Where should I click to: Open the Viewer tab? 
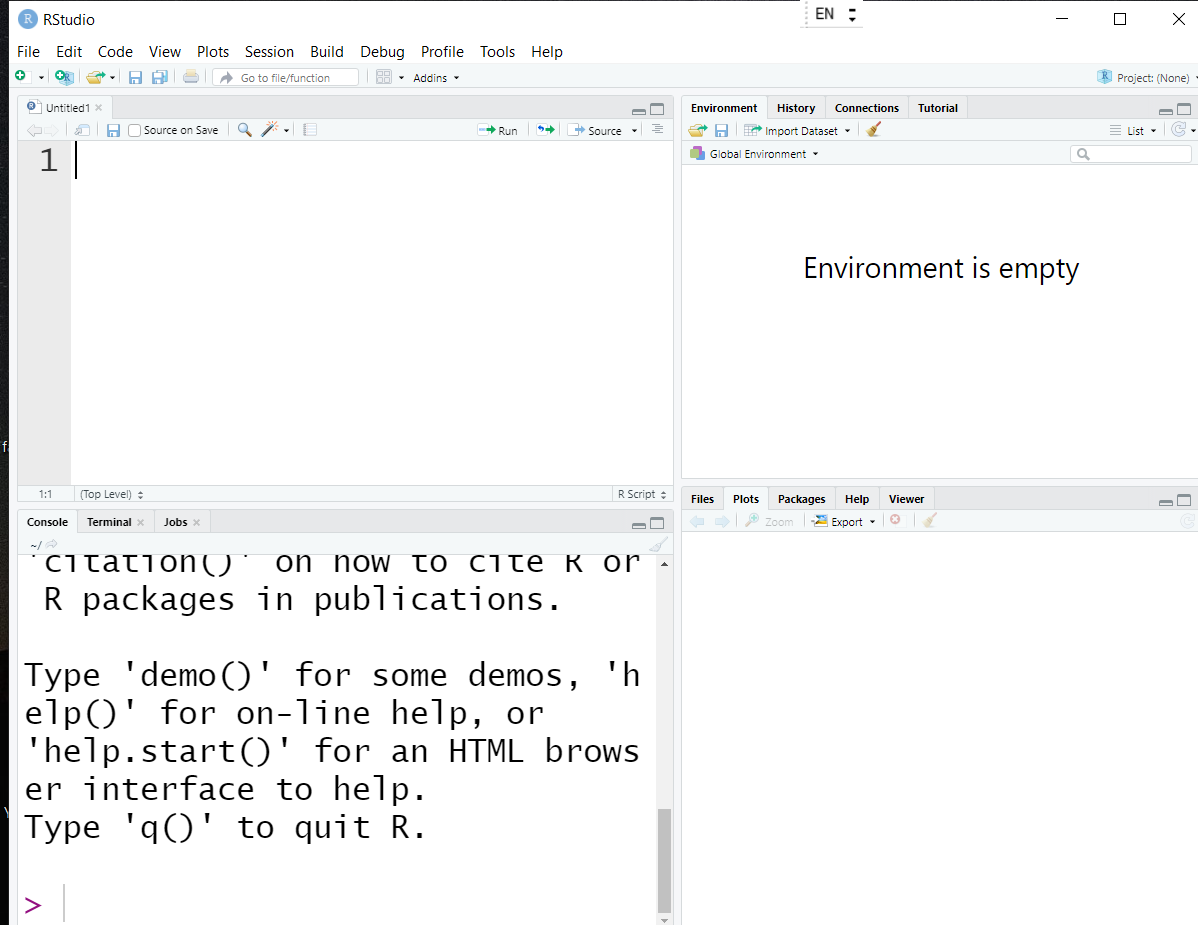906,499
